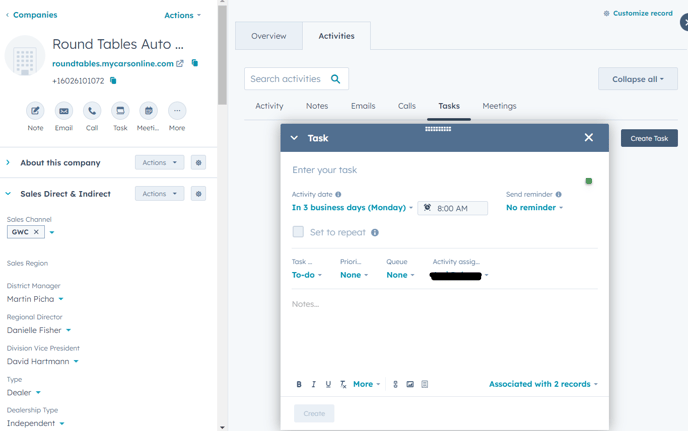Collapse the Task dialog header chevron

tap(294, 138)
